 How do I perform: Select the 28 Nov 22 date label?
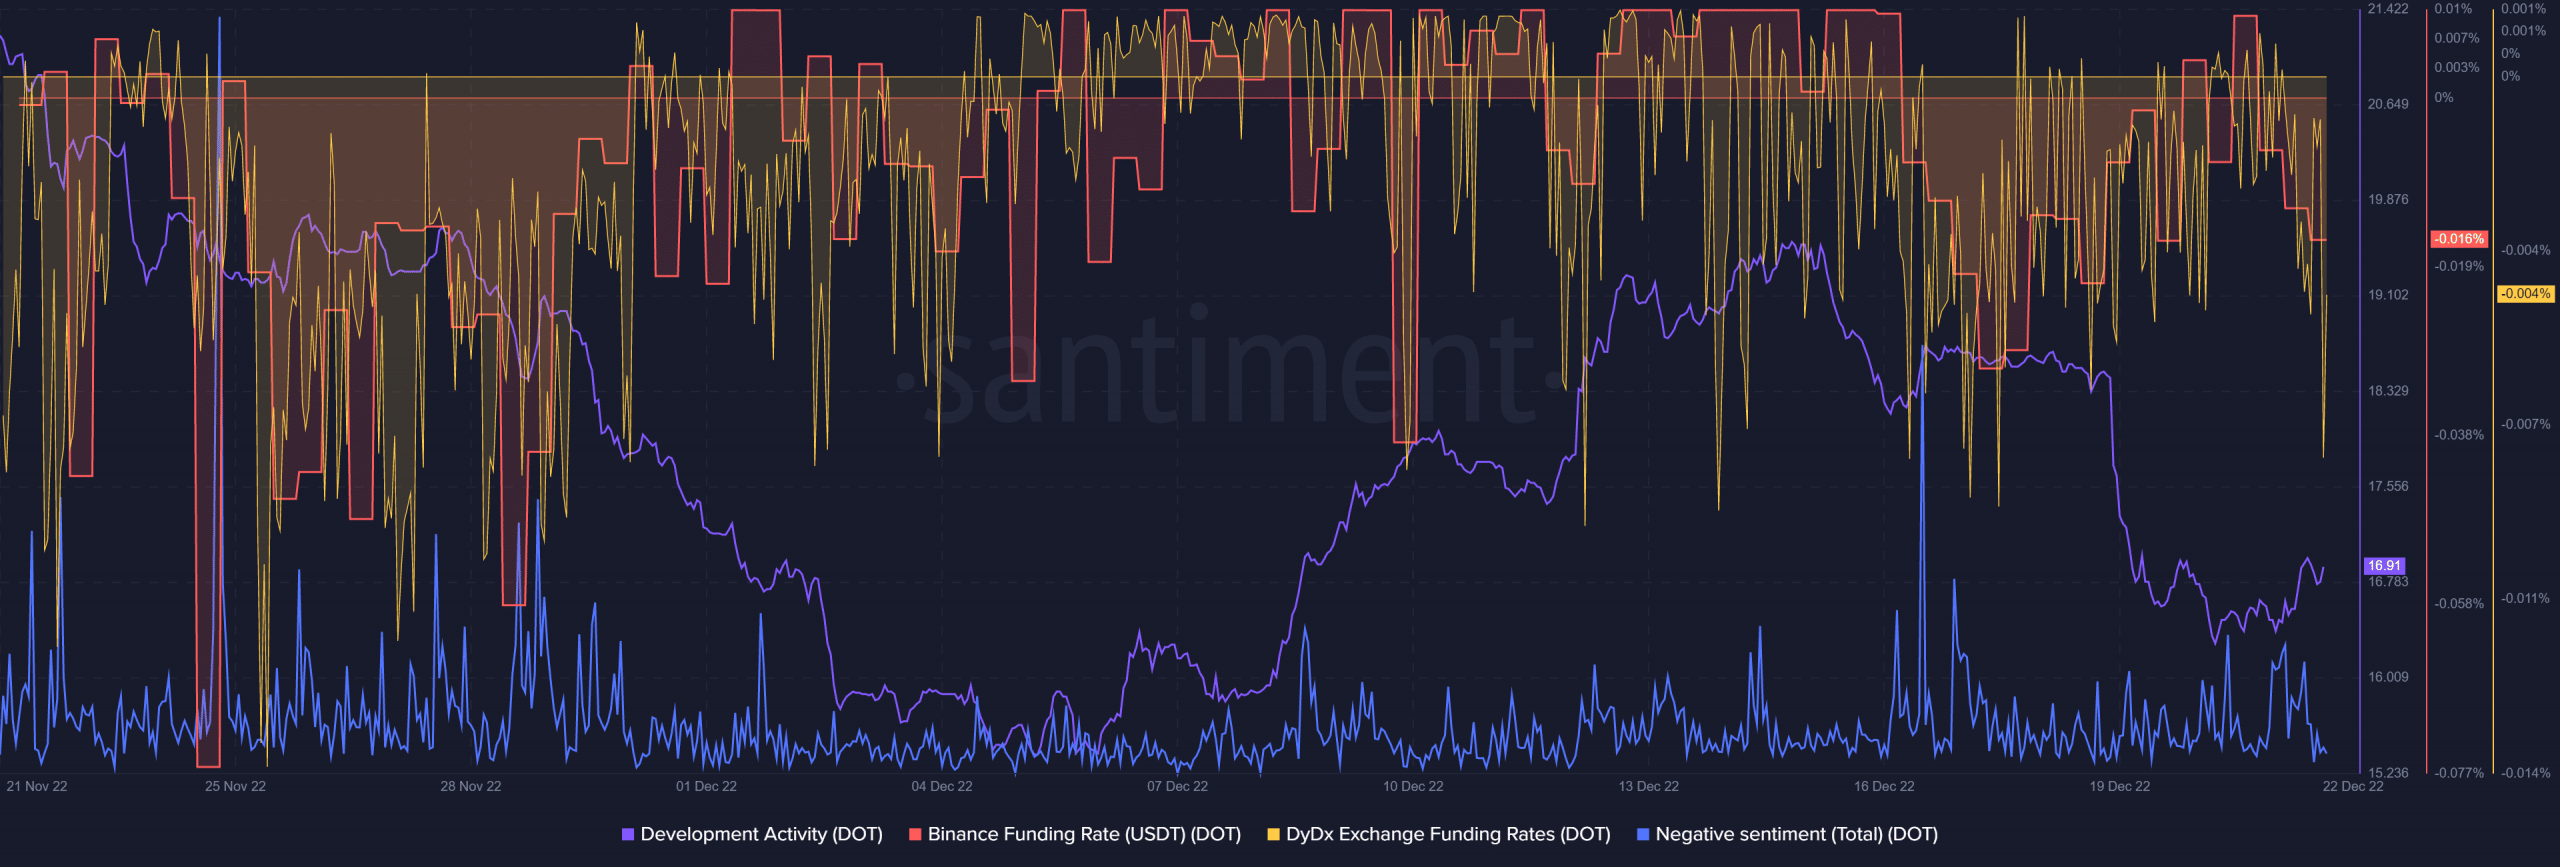(471, 786)
